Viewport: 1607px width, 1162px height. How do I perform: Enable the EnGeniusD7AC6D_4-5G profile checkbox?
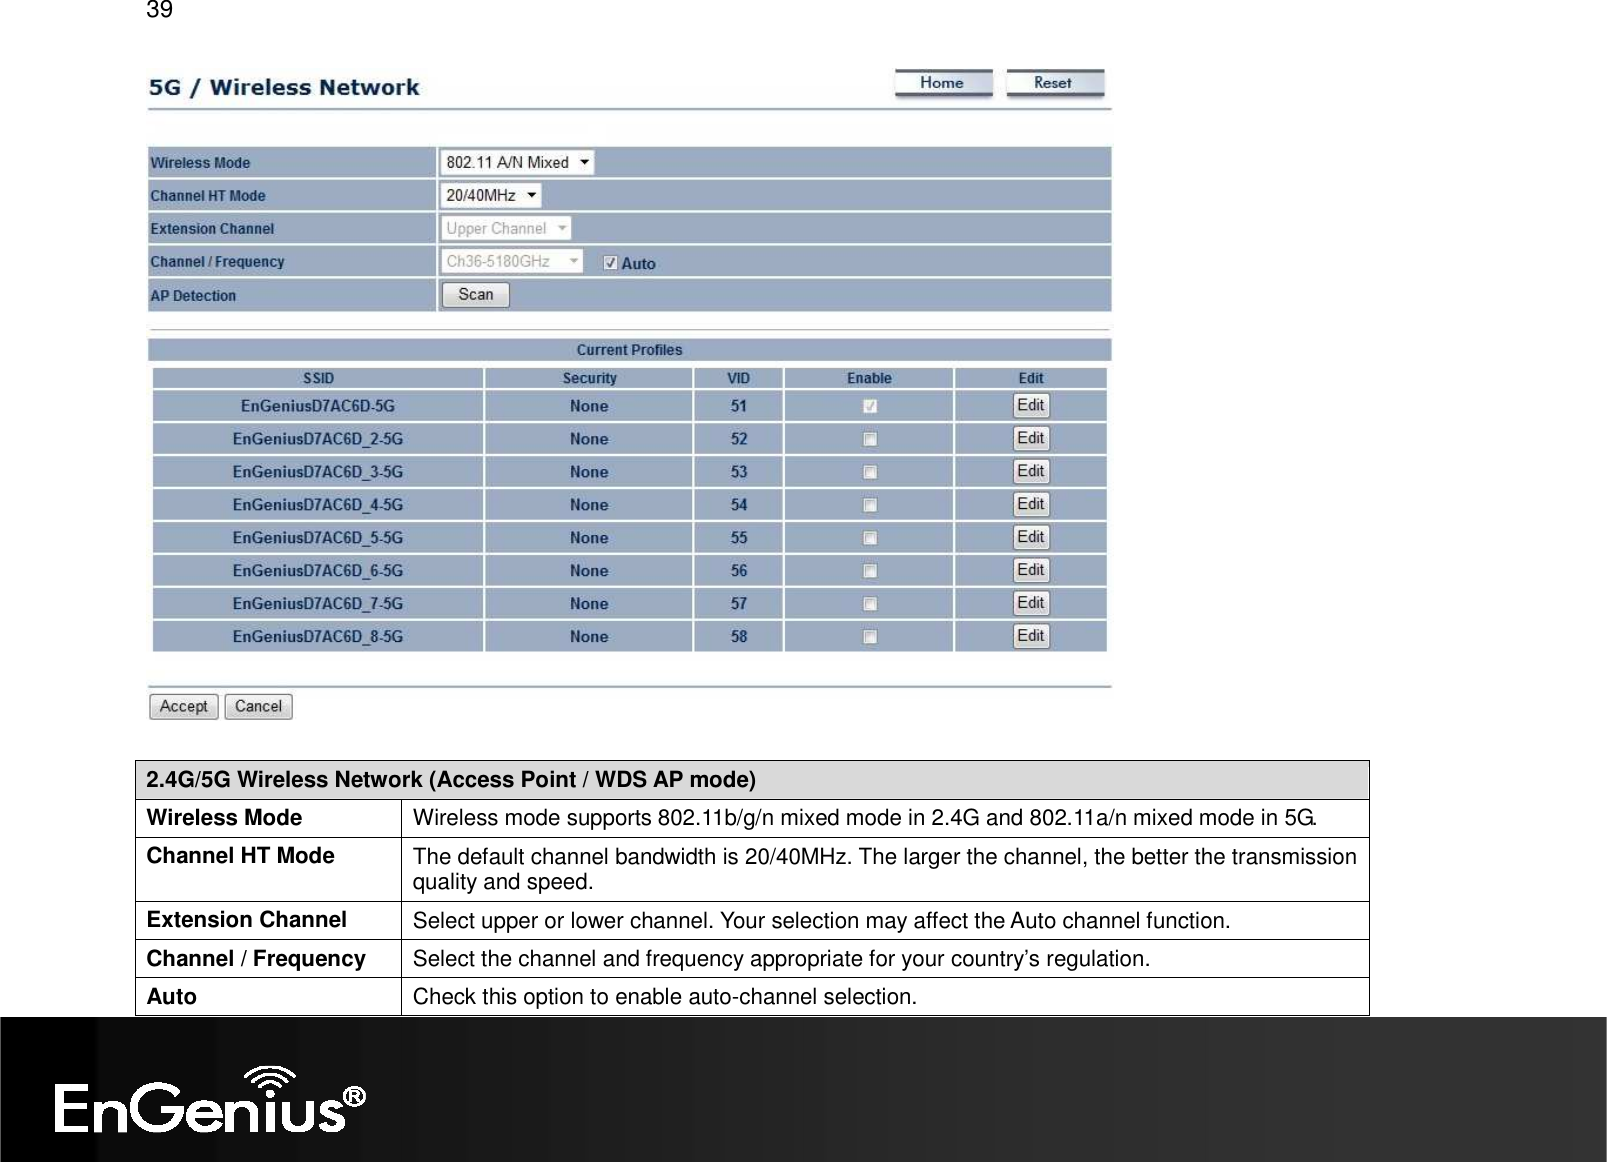[x=870, y=505]
